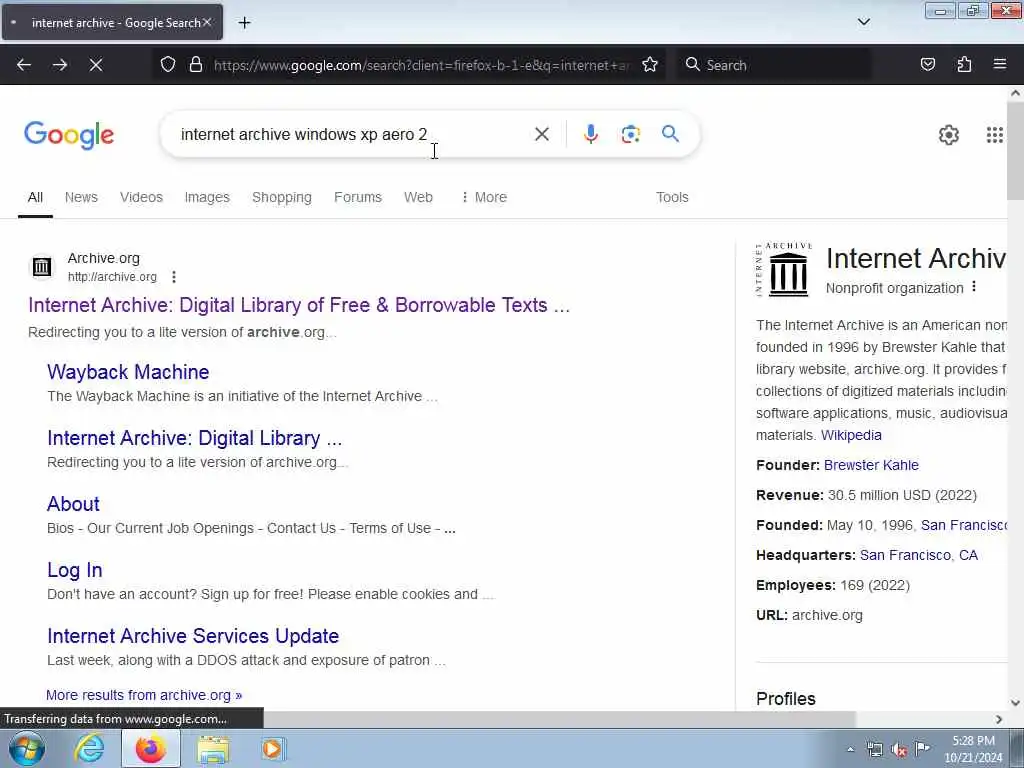Open the Internet Archive: Digital Library sublink

[x=195, y=438]
